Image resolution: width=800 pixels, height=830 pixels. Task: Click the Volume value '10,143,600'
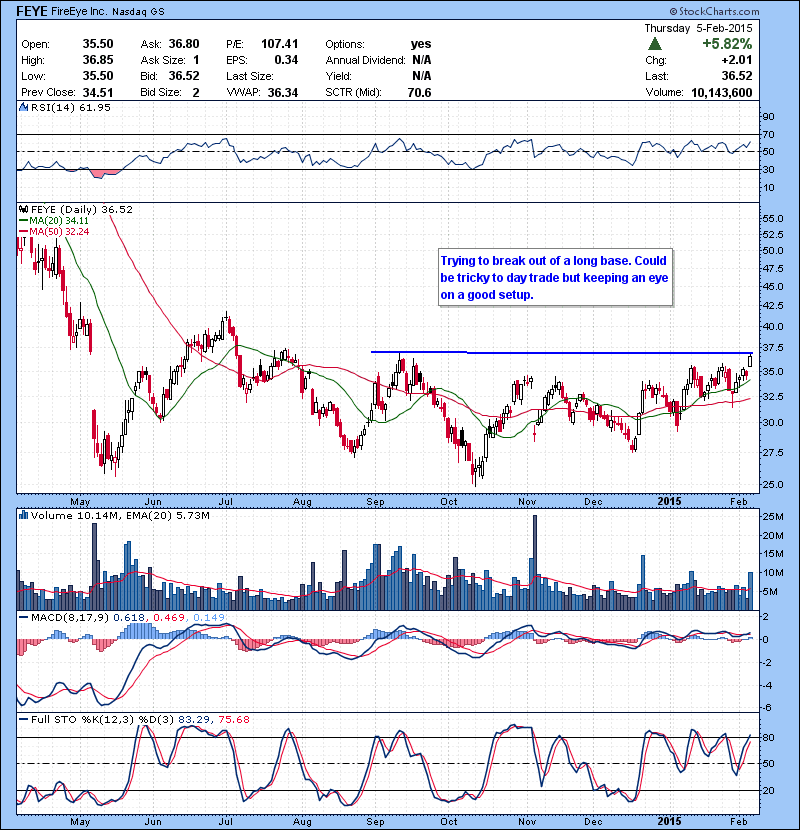pyautogui.click(x=722, y=93)
